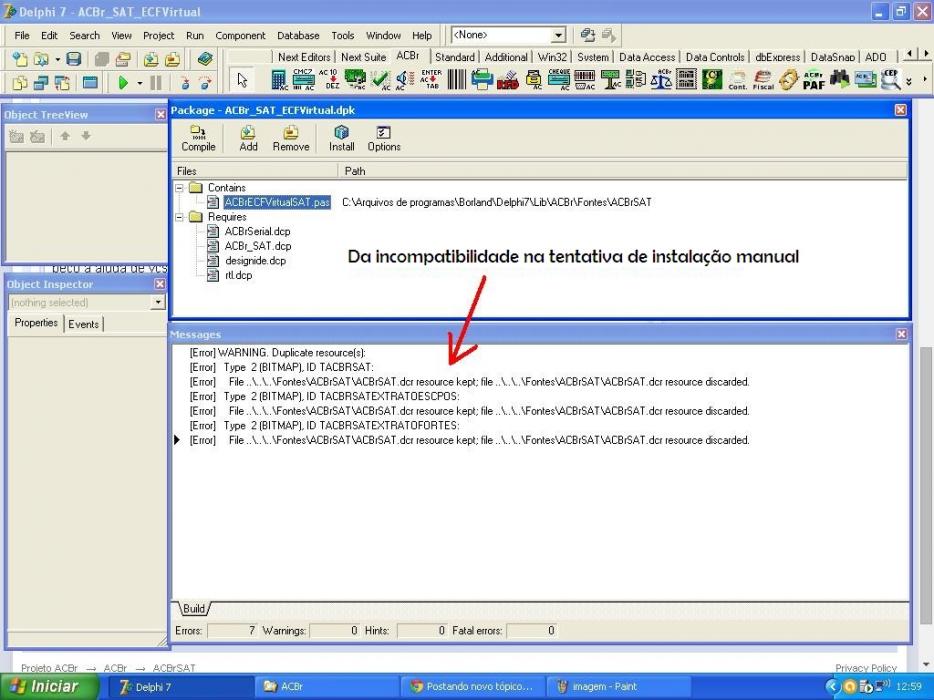The width and height of the screenshot is (934, 700).
Task: Click the Pause program icon
Action: pyautogui.click(x=156, y=83)
